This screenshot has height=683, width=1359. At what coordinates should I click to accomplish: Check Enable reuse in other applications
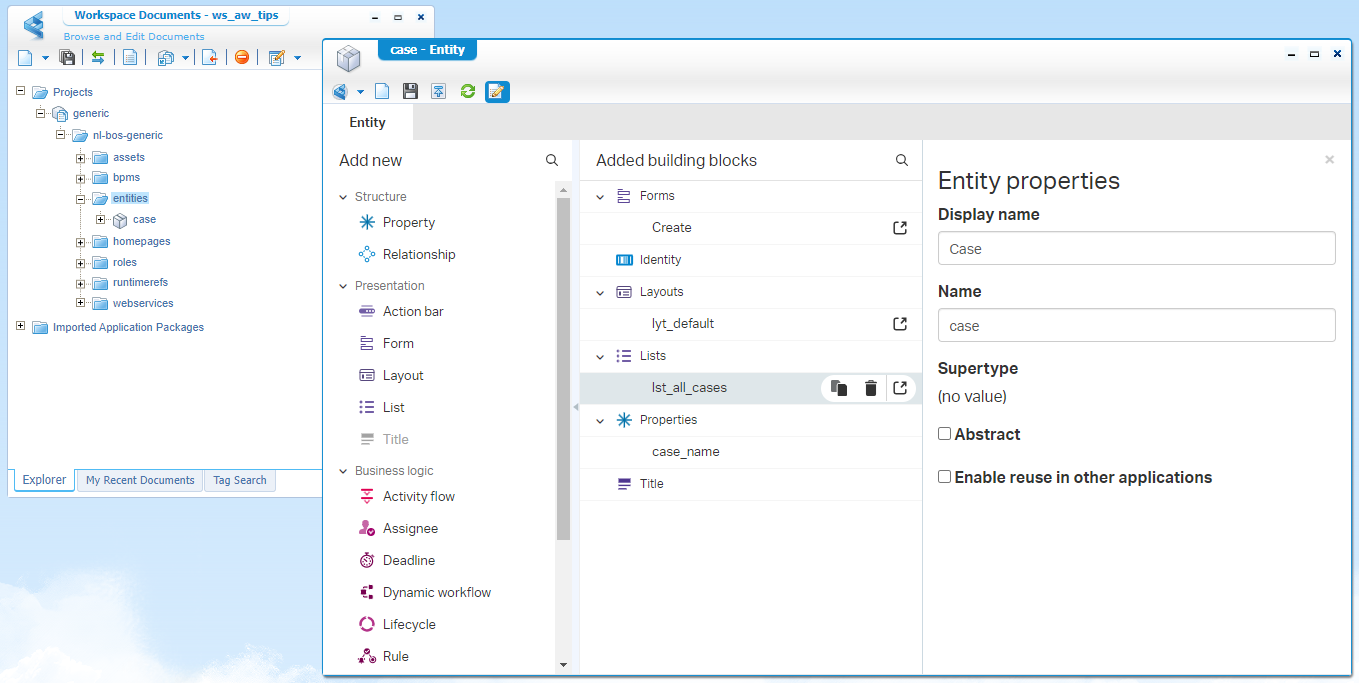(944, 477)
